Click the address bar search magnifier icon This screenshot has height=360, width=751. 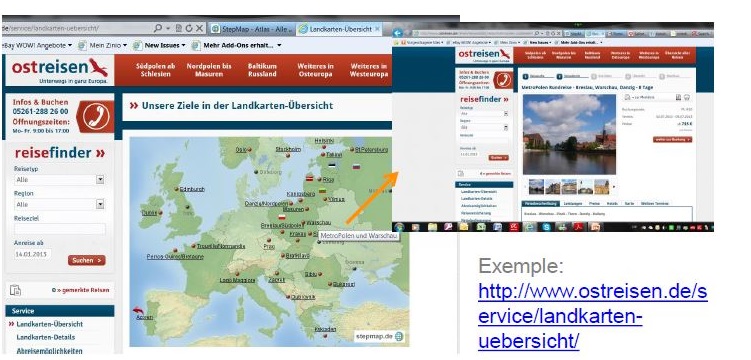(158, 28)
